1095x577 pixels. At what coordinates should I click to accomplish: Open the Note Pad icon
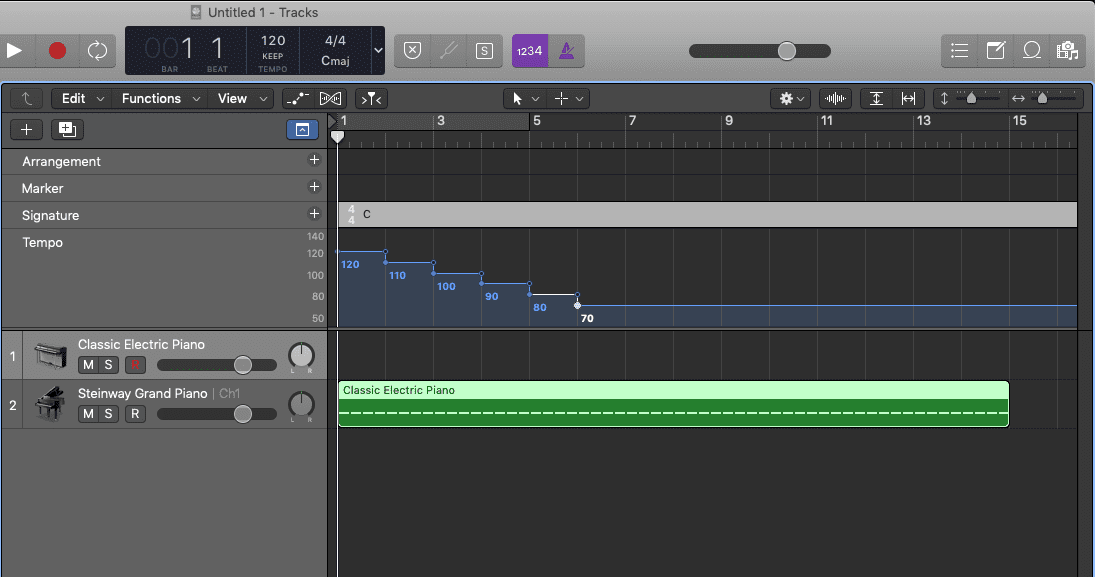[996, 51]
